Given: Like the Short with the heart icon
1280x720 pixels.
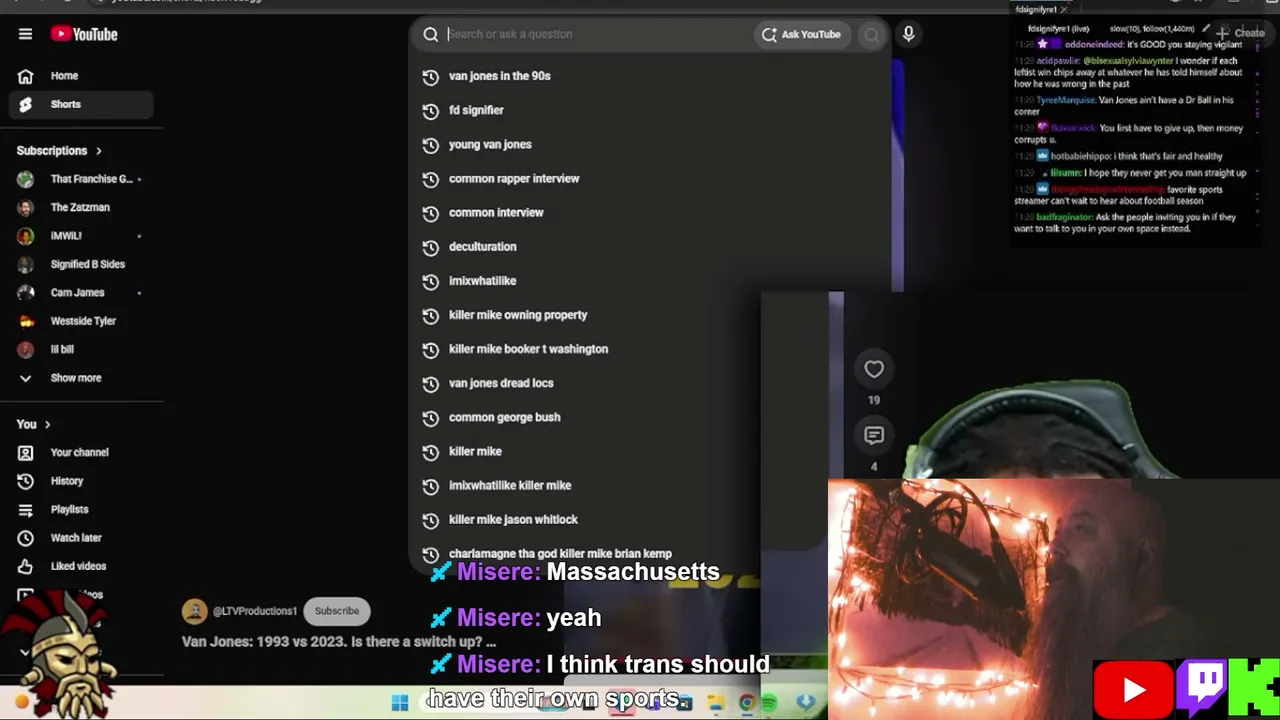Looking at the screenshot, I should pos(874,369).
